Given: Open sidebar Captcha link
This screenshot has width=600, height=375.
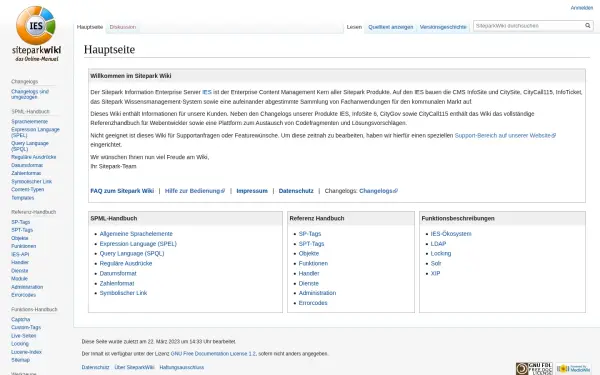Looking at the screenshot, I should [21, 319].
